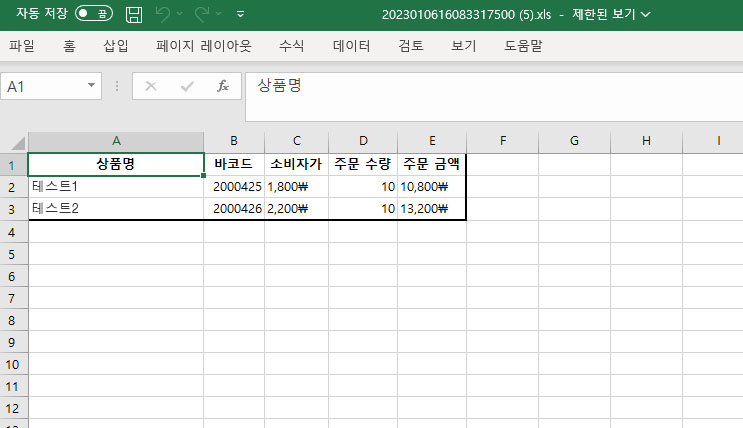Screen dimensions: 743x428
Task: Open the Undo history dropdown arrow
Action: 180,14
